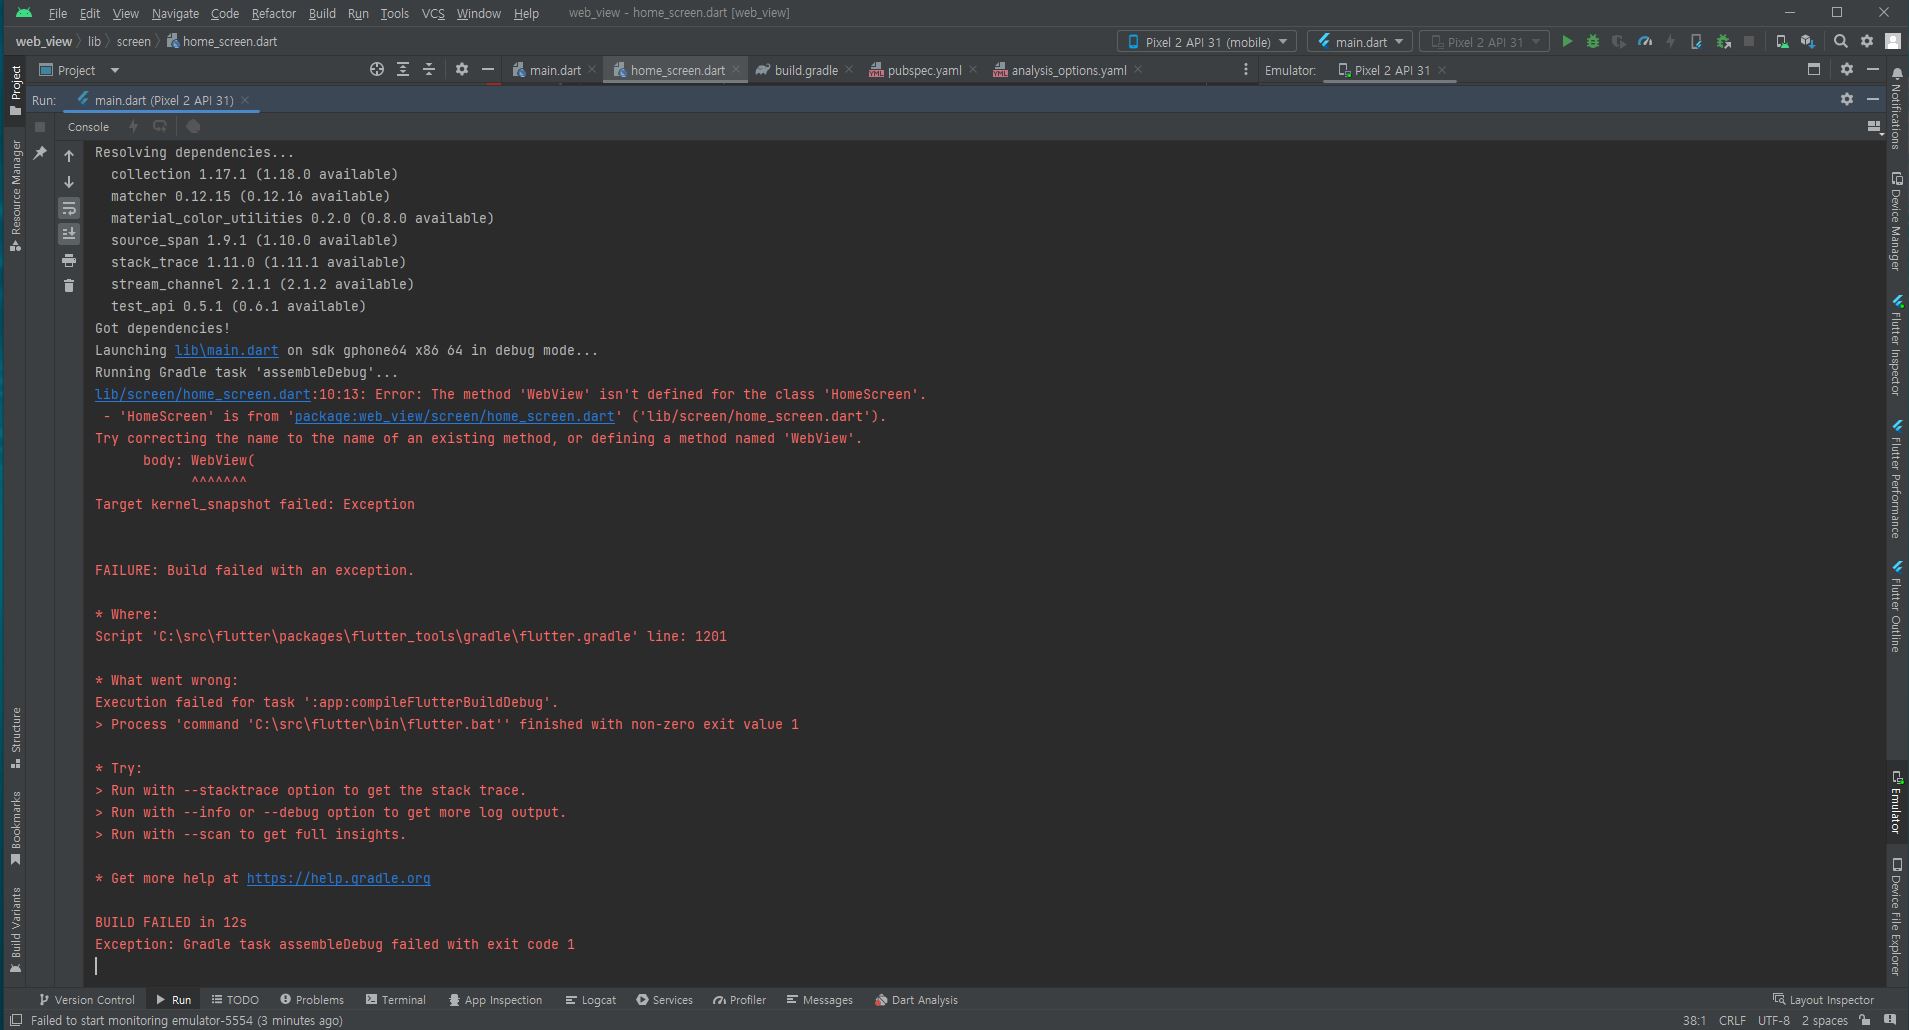1909x1030 pixels.
Task: Select opened file target icon in Project panel
Action: pyautogui.click(x=377, y=69)
